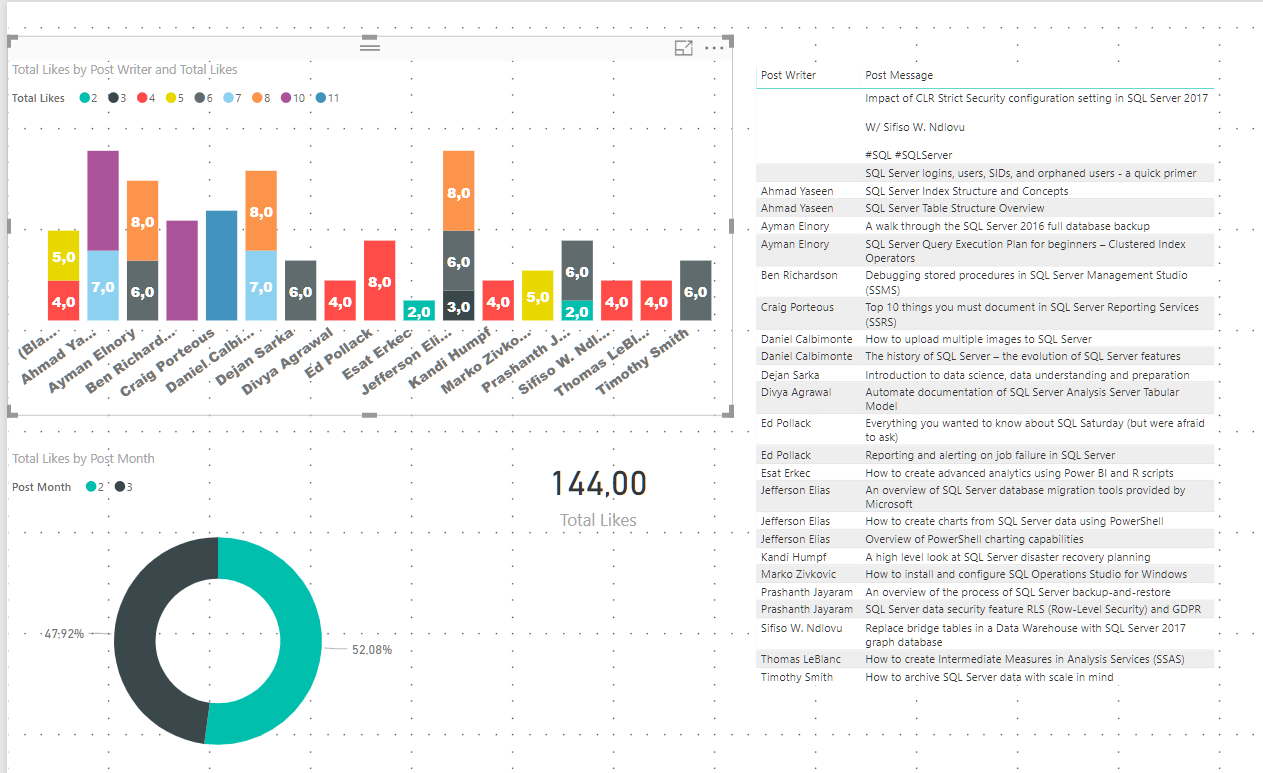Click Daniel Calbimonte's orange 8,0 segment
The width and height of the screenshot is (1263, 773).
pyautogui.click(x=261, y=211)
